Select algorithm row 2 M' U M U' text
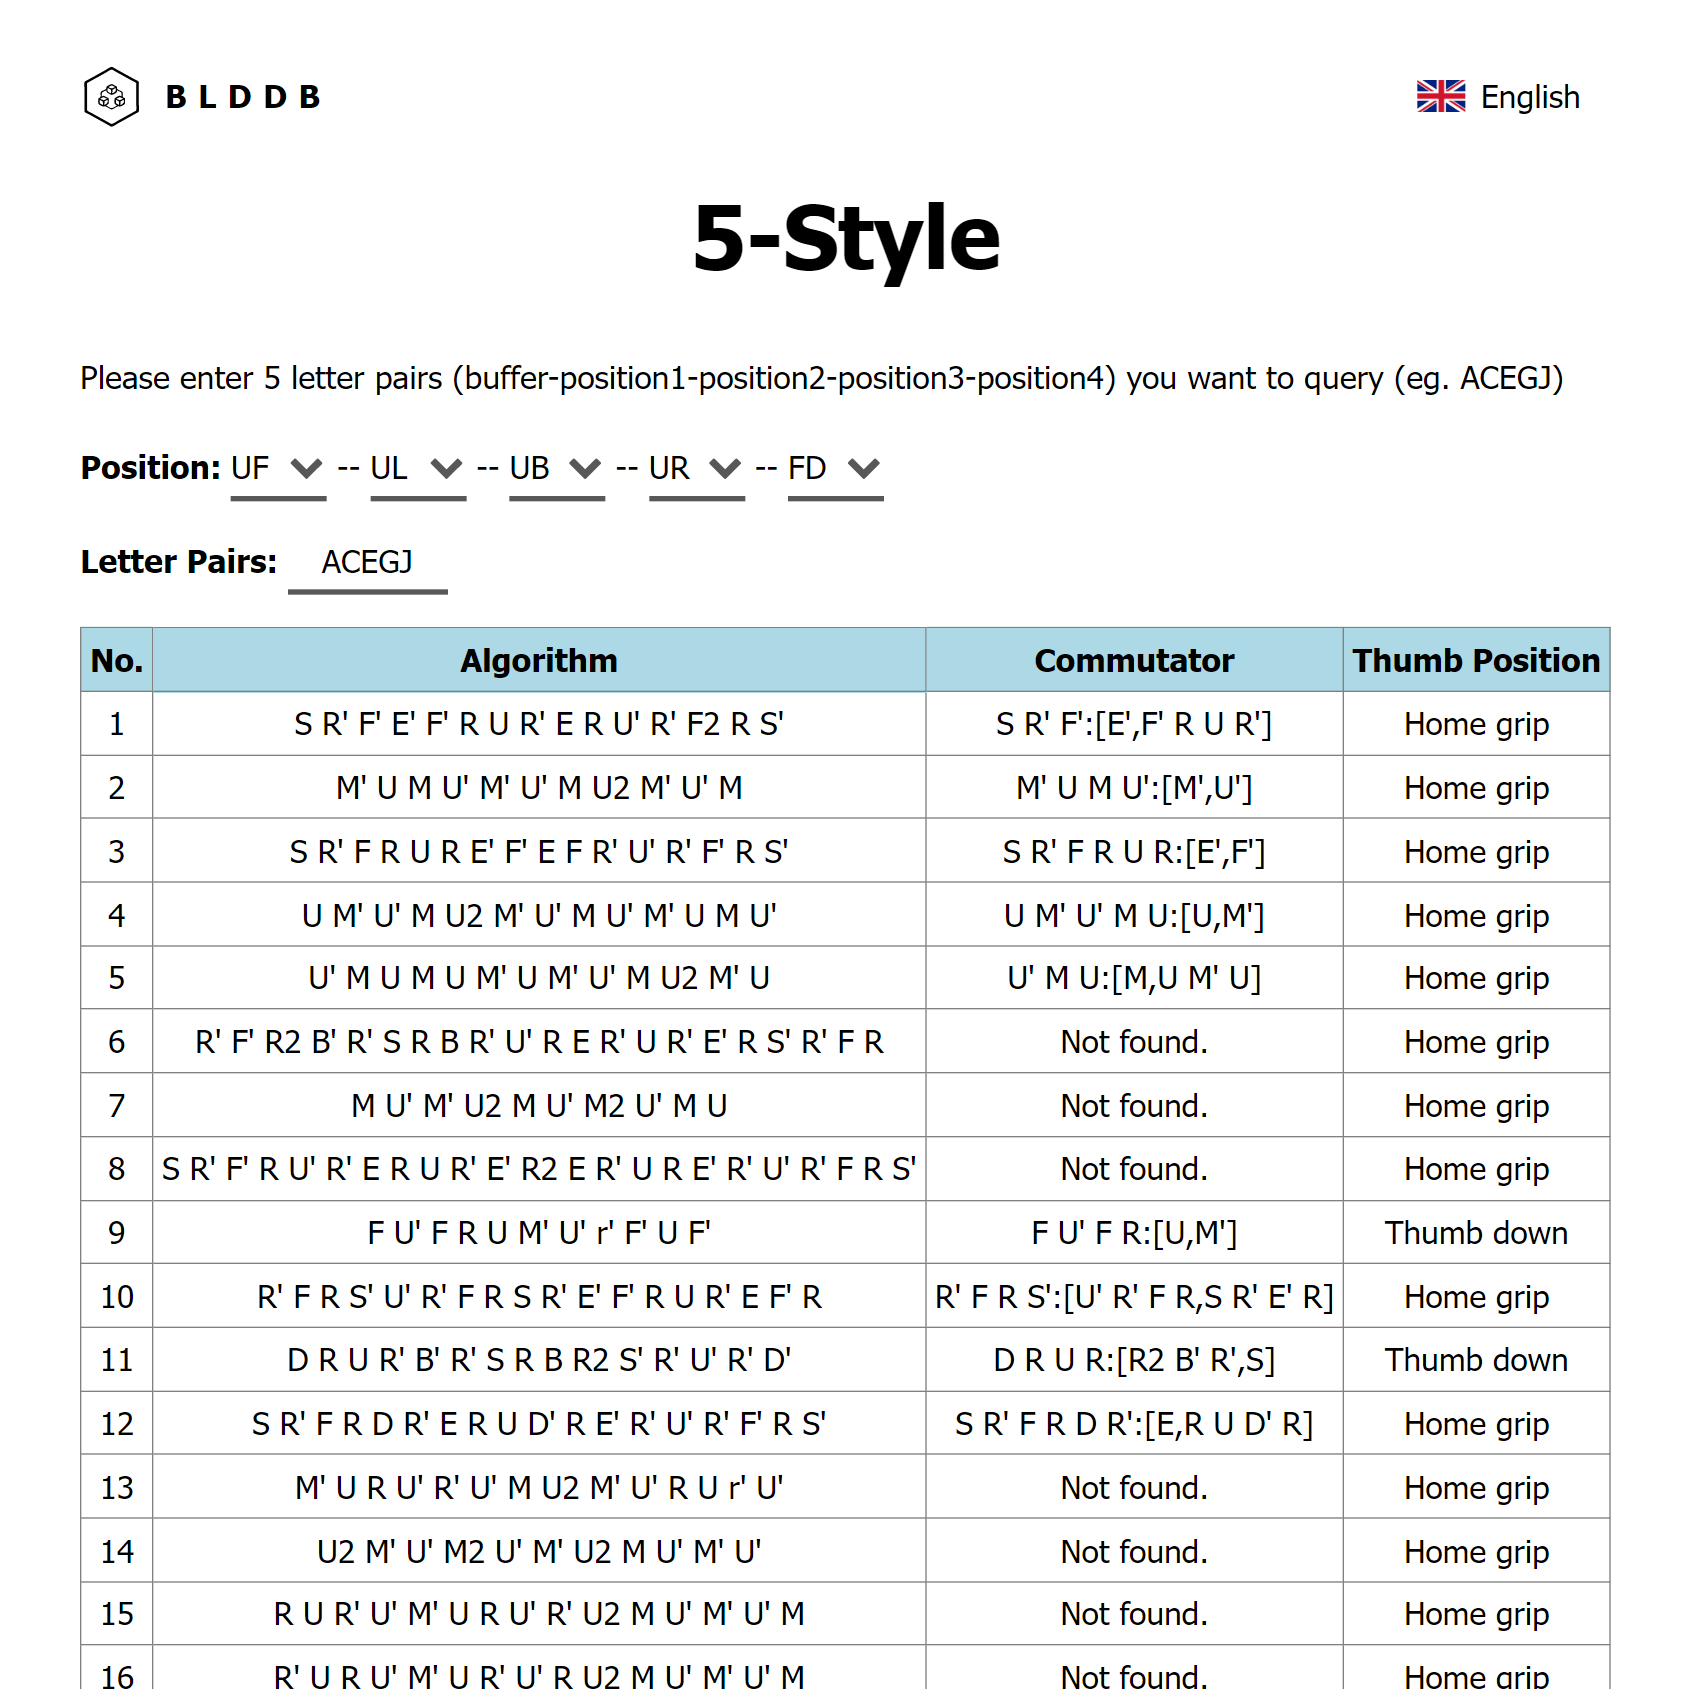 pos(538,788)
